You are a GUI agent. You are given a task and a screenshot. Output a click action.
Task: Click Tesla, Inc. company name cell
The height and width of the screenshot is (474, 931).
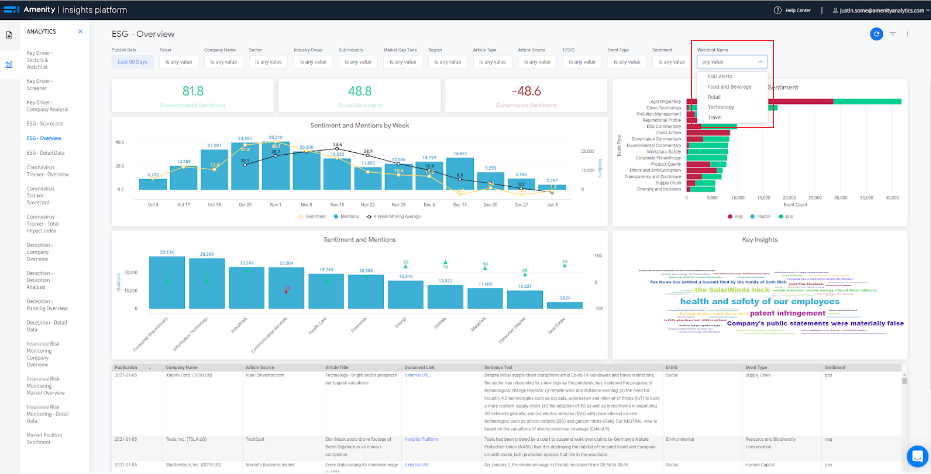(188, 440)
